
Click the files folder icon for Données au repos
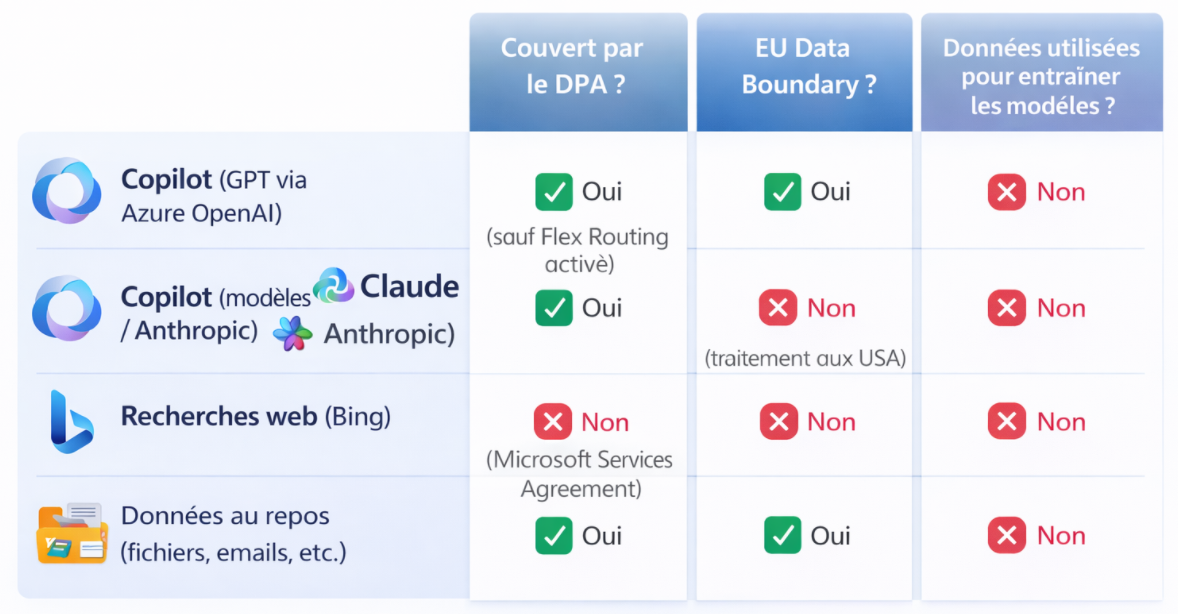pyautogui.click(x=72, y=533)
